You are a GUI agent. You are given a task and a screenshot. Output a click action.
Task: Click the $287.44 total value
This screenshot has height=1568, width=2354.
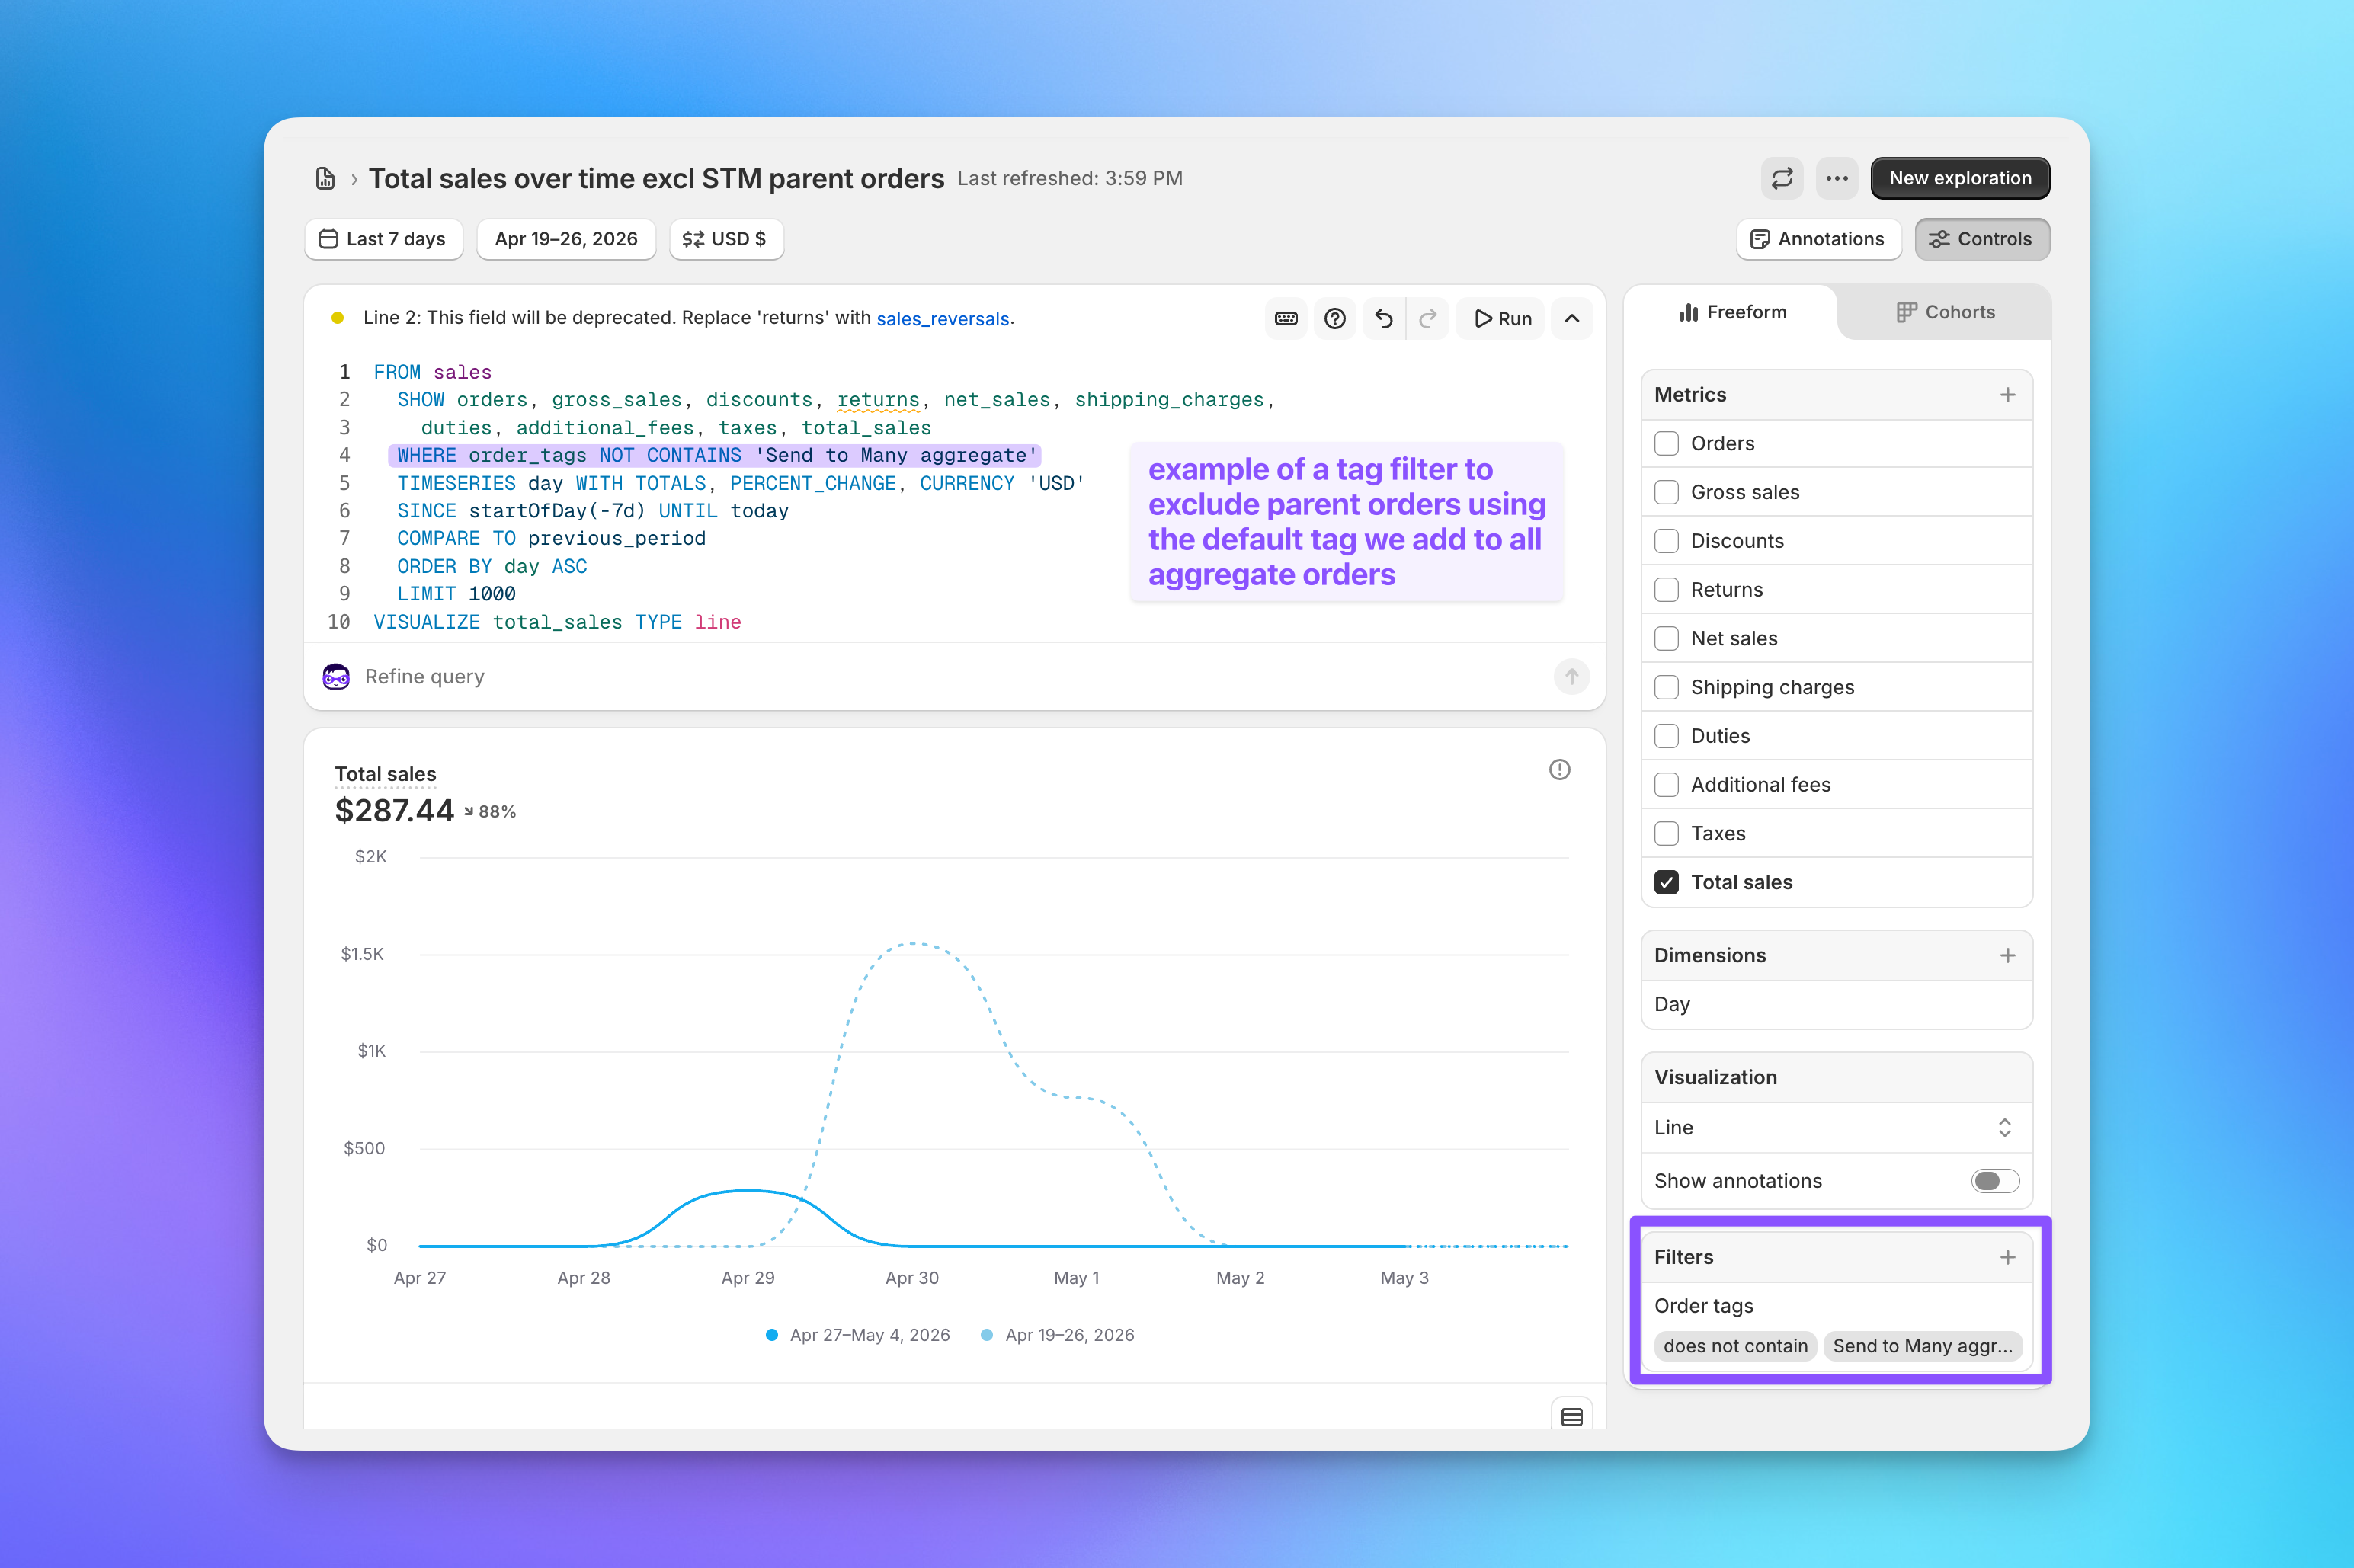click(x=394, y=811)
